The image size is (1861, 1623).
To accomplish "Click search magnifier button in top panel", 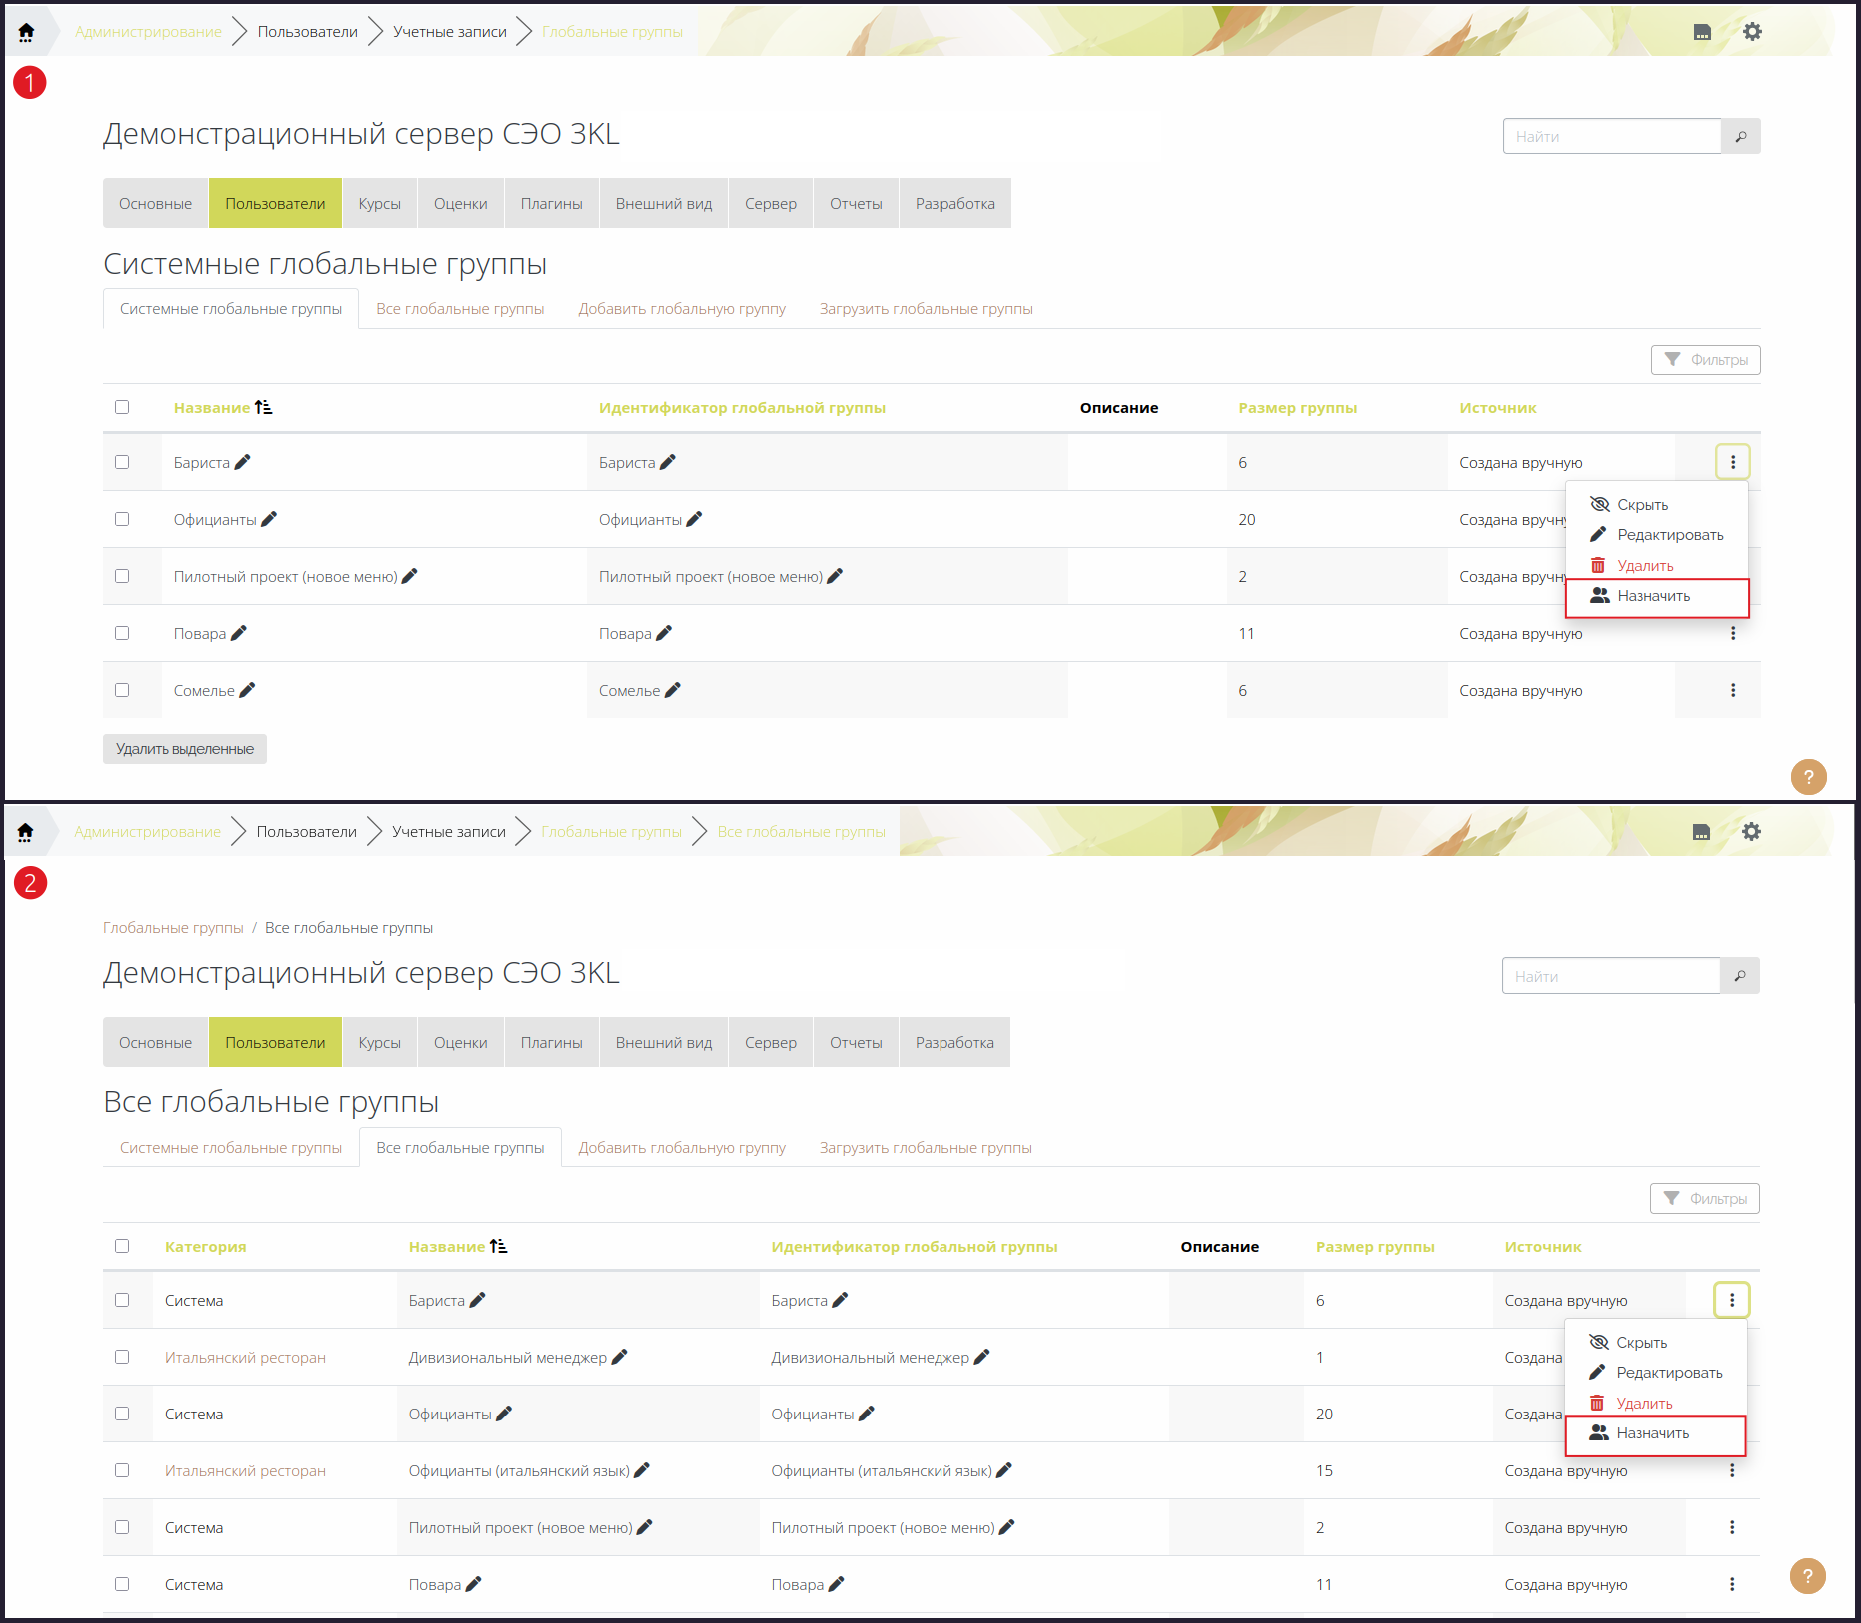I will tap(1741, 136).
